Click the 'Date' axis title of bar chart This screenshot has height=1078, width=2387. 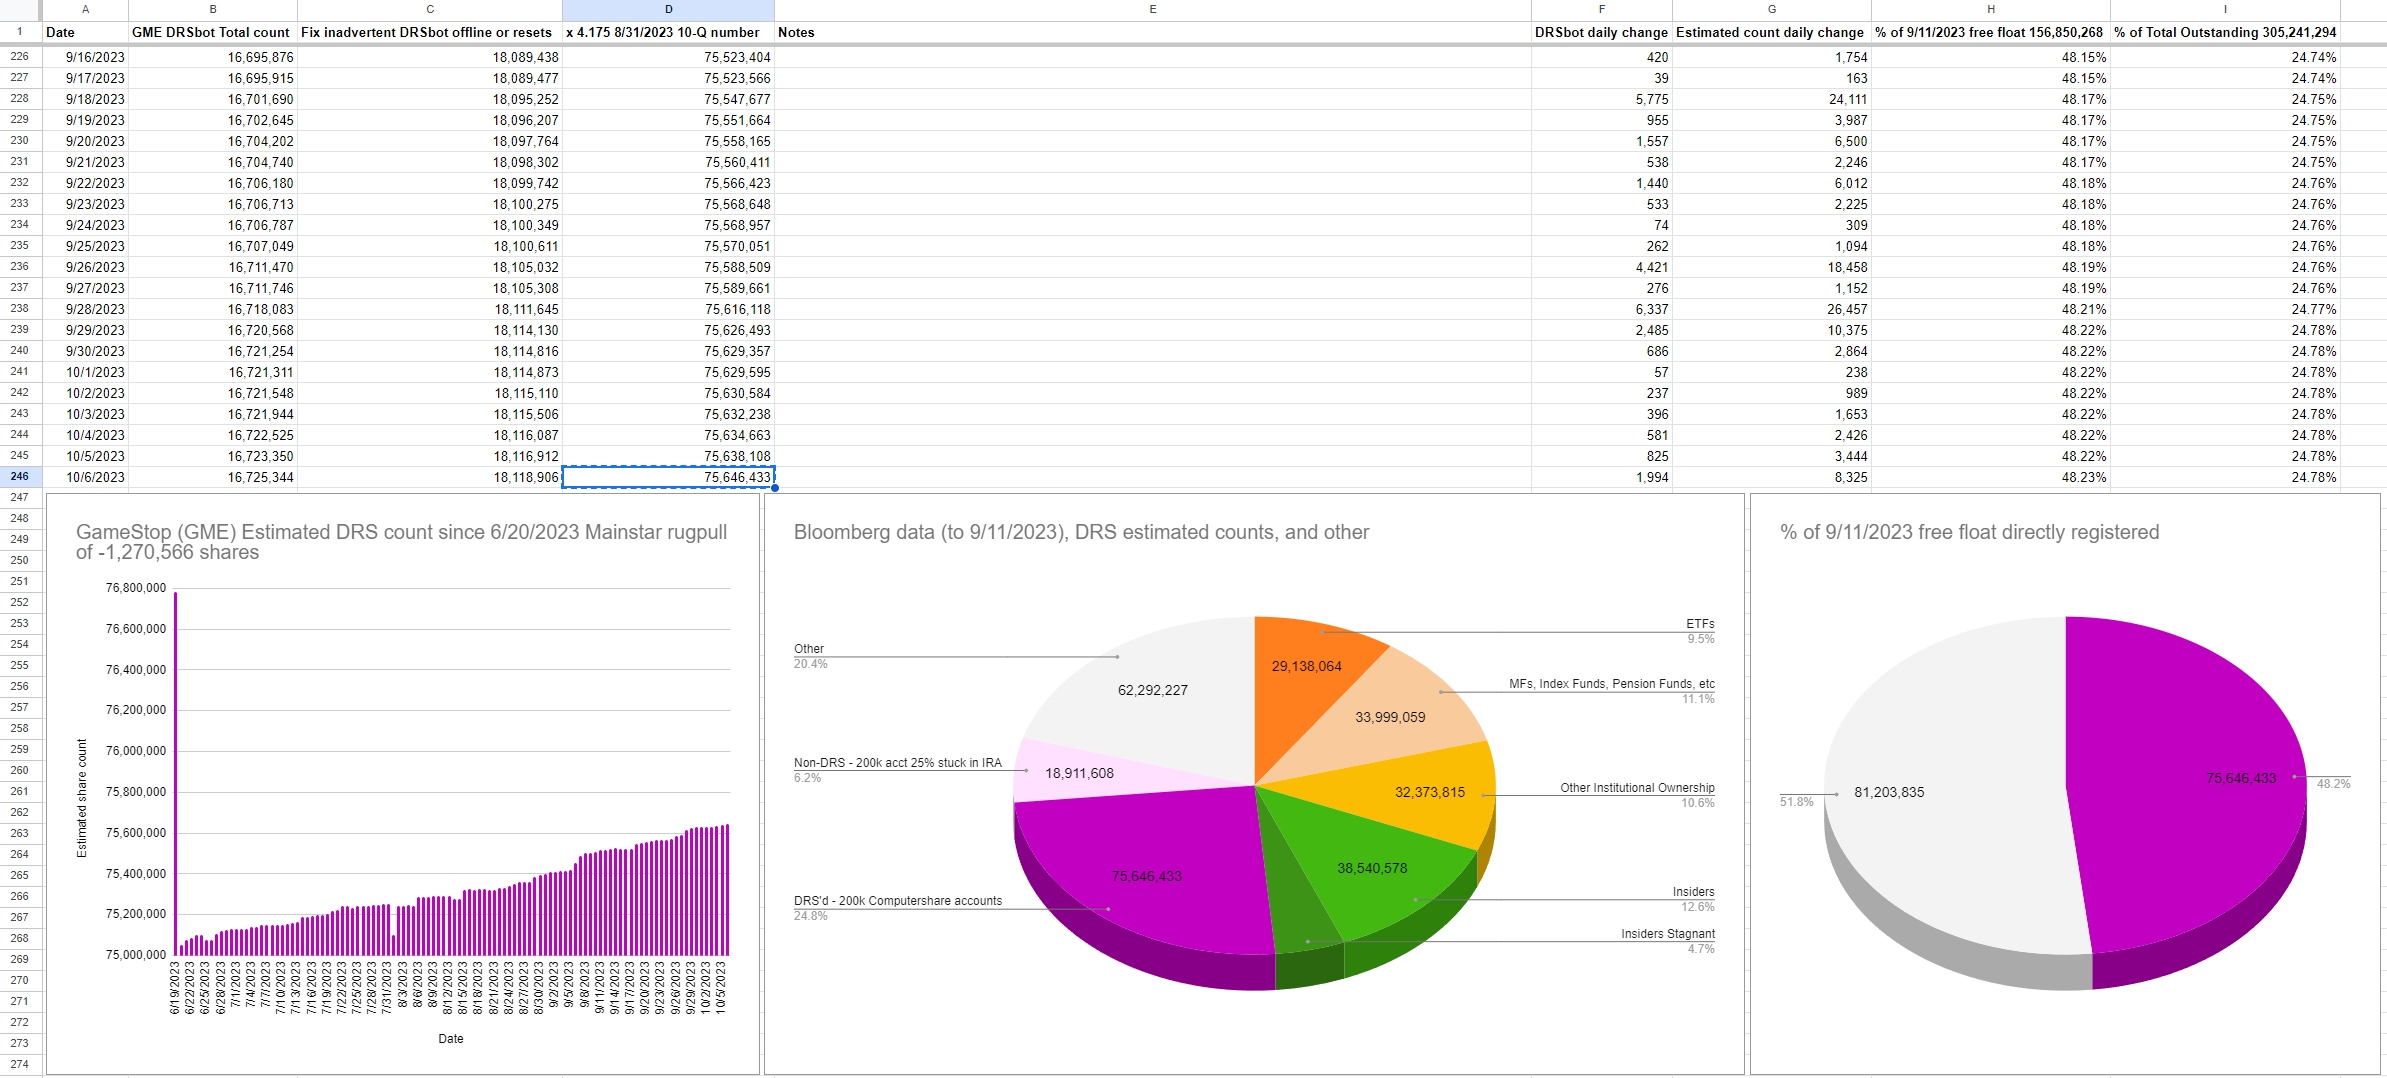(451, 1039)
